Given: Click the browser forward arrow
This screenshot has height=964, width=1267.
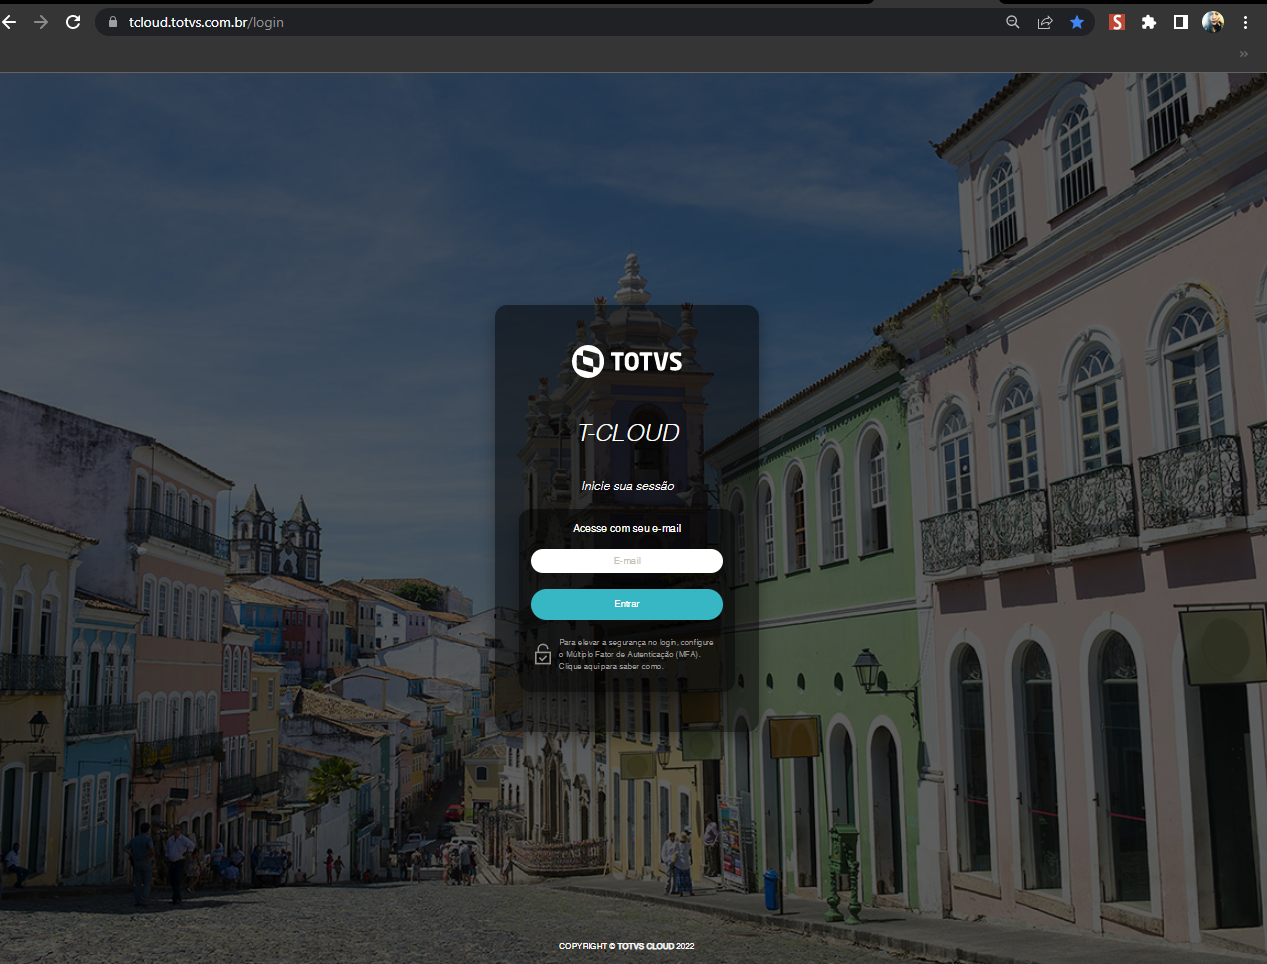Looking at the screenshot, I should click(x=41, y=22).
